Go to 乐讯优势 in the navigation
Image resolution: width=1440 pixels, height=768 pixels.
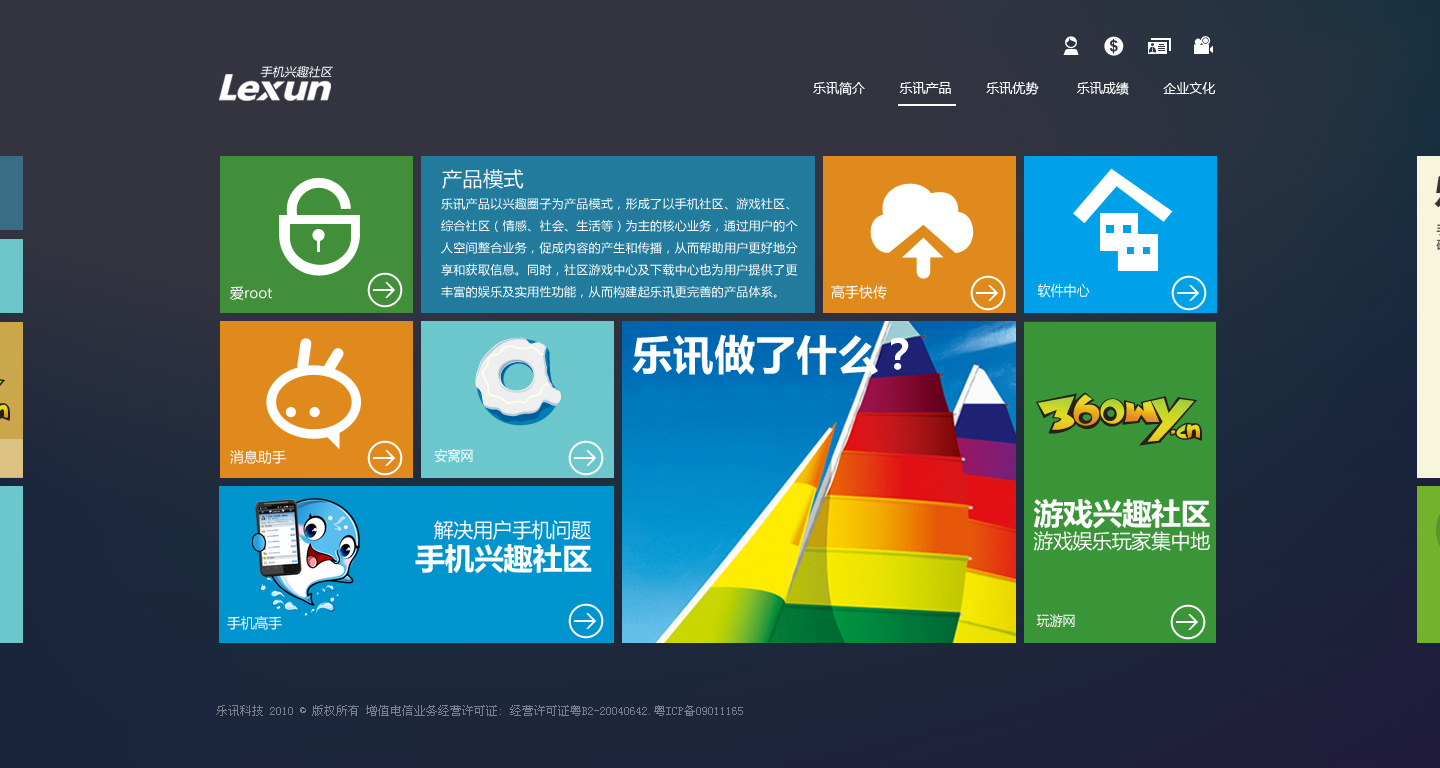click(x=1012, y=89)
